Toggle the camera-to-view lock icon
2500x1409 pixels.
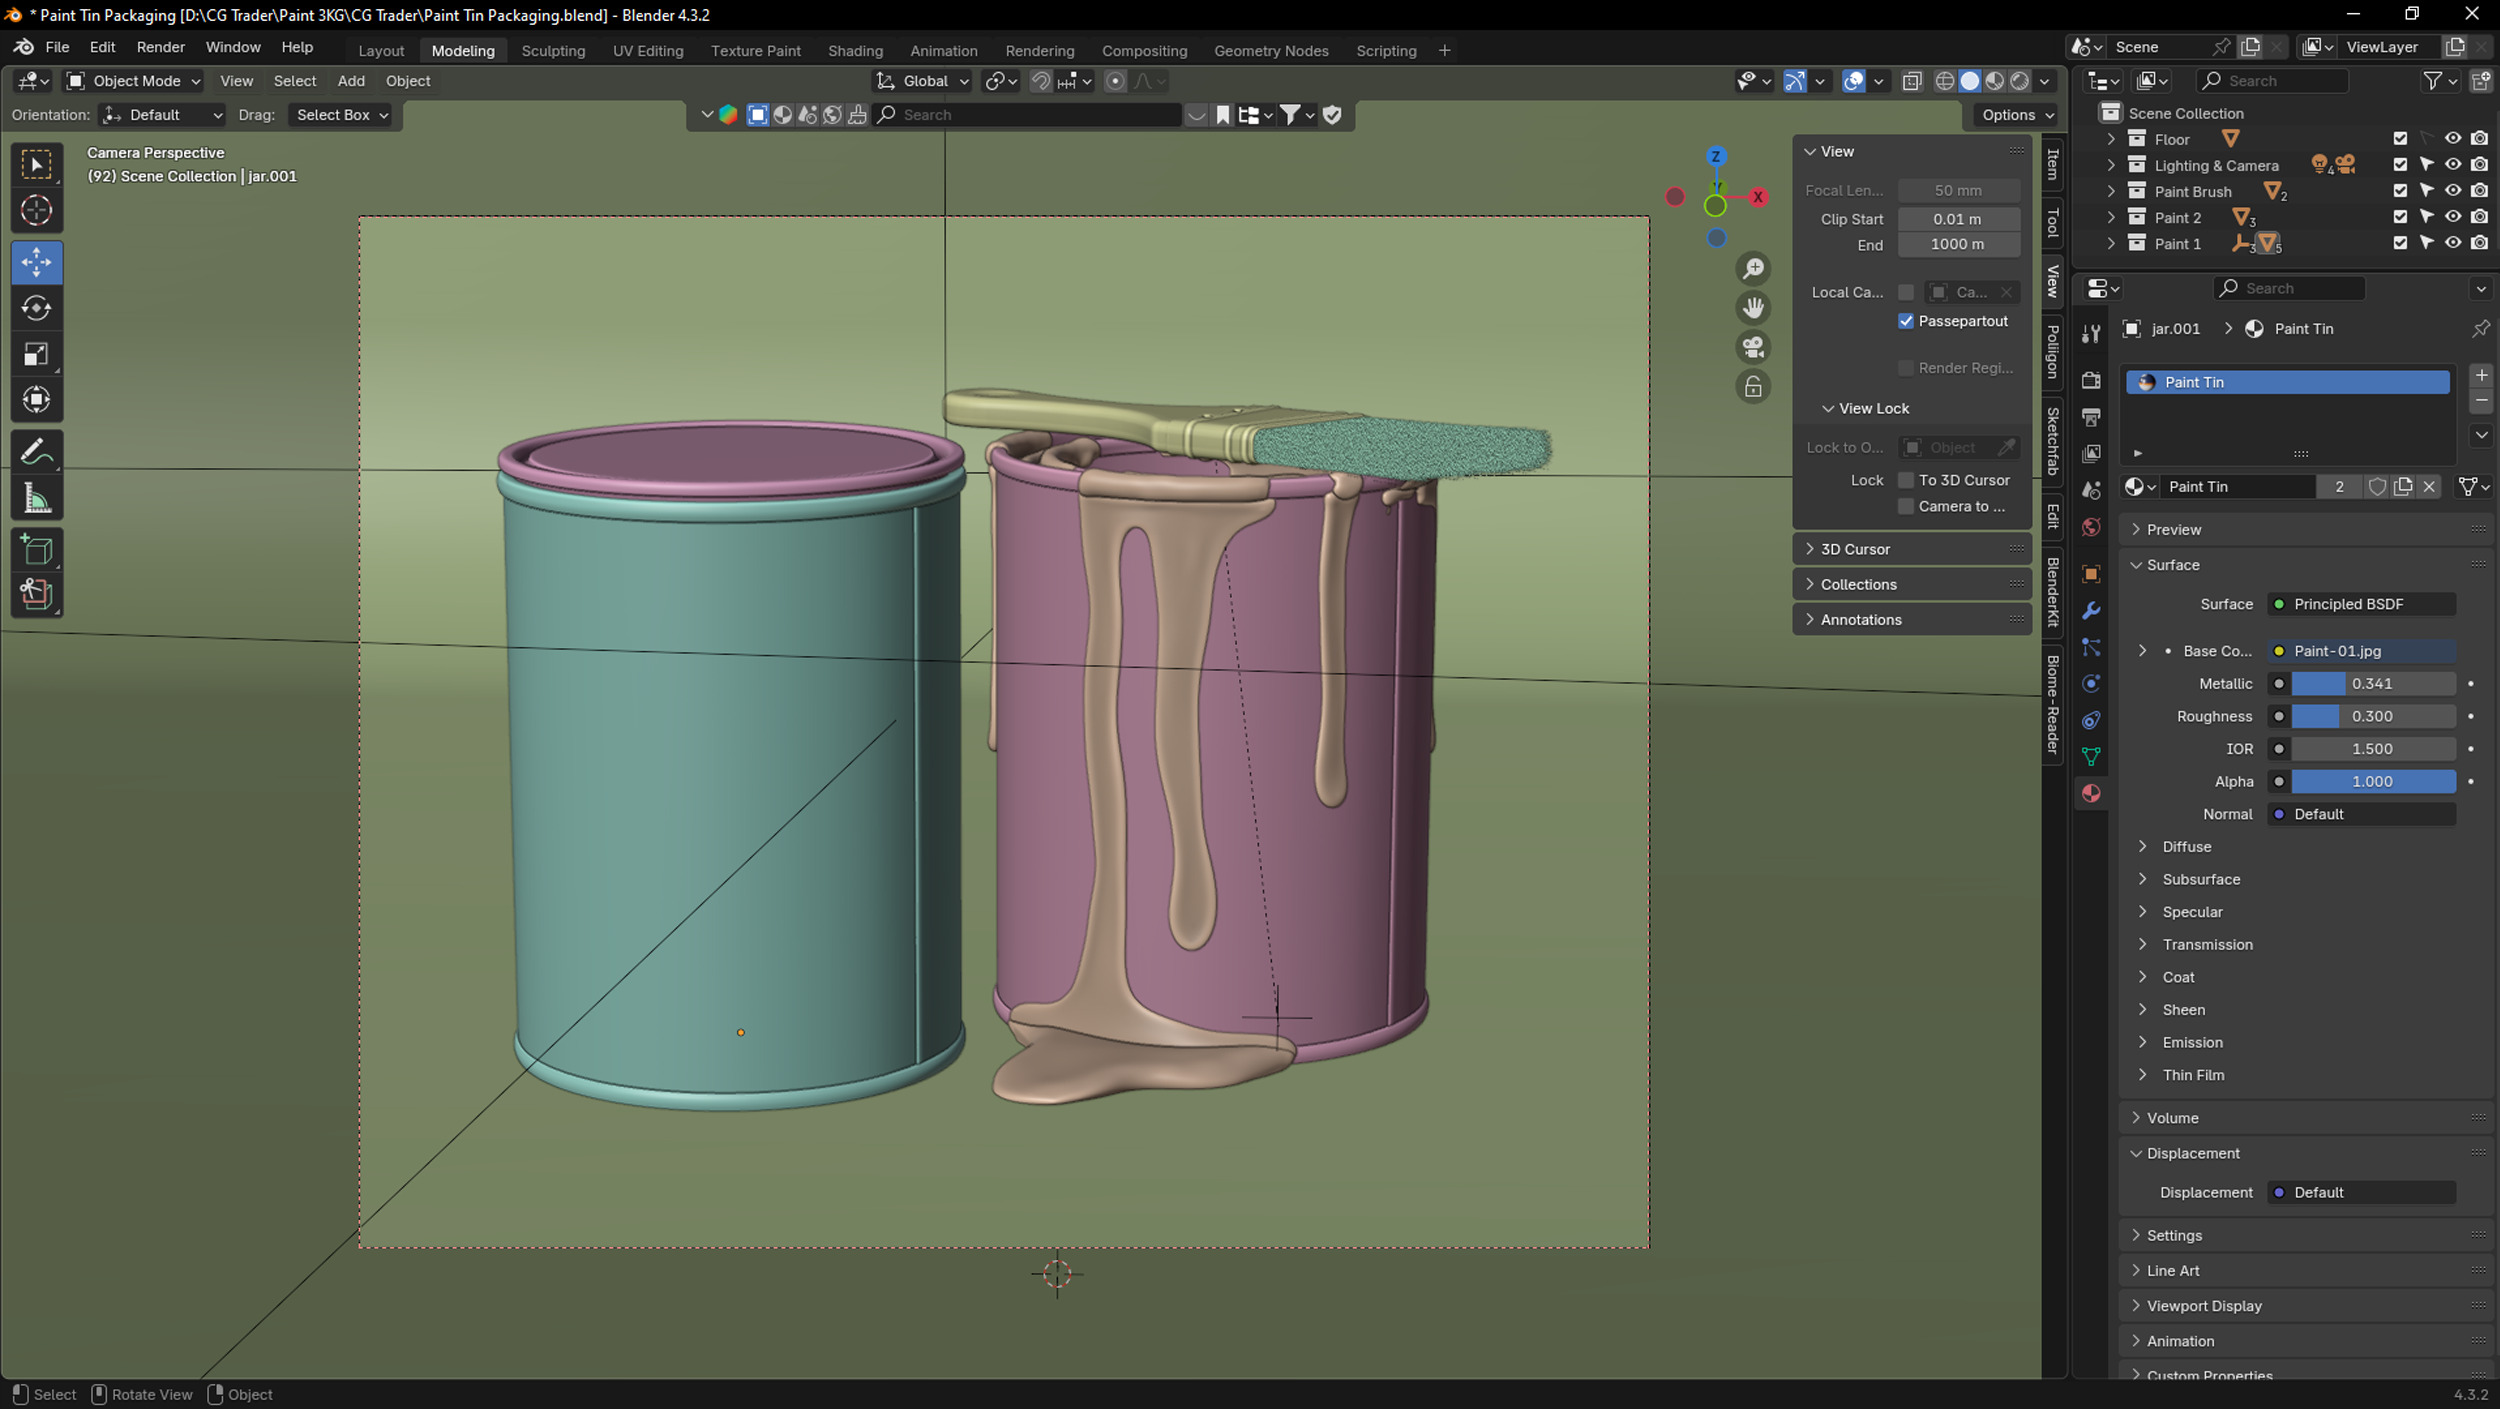coord(1753,387)
